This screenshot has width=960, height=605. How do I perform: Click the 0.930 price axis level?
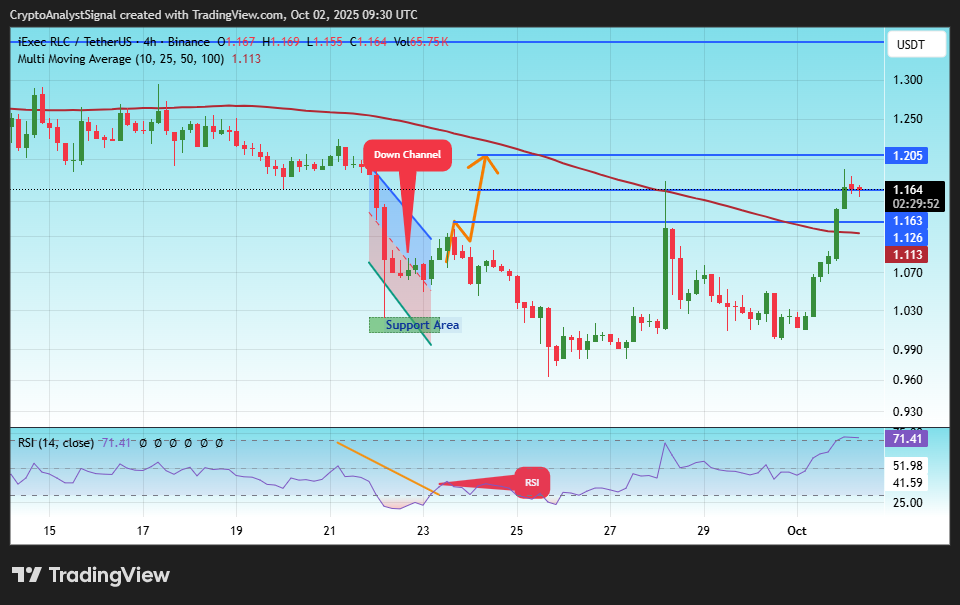907,411
